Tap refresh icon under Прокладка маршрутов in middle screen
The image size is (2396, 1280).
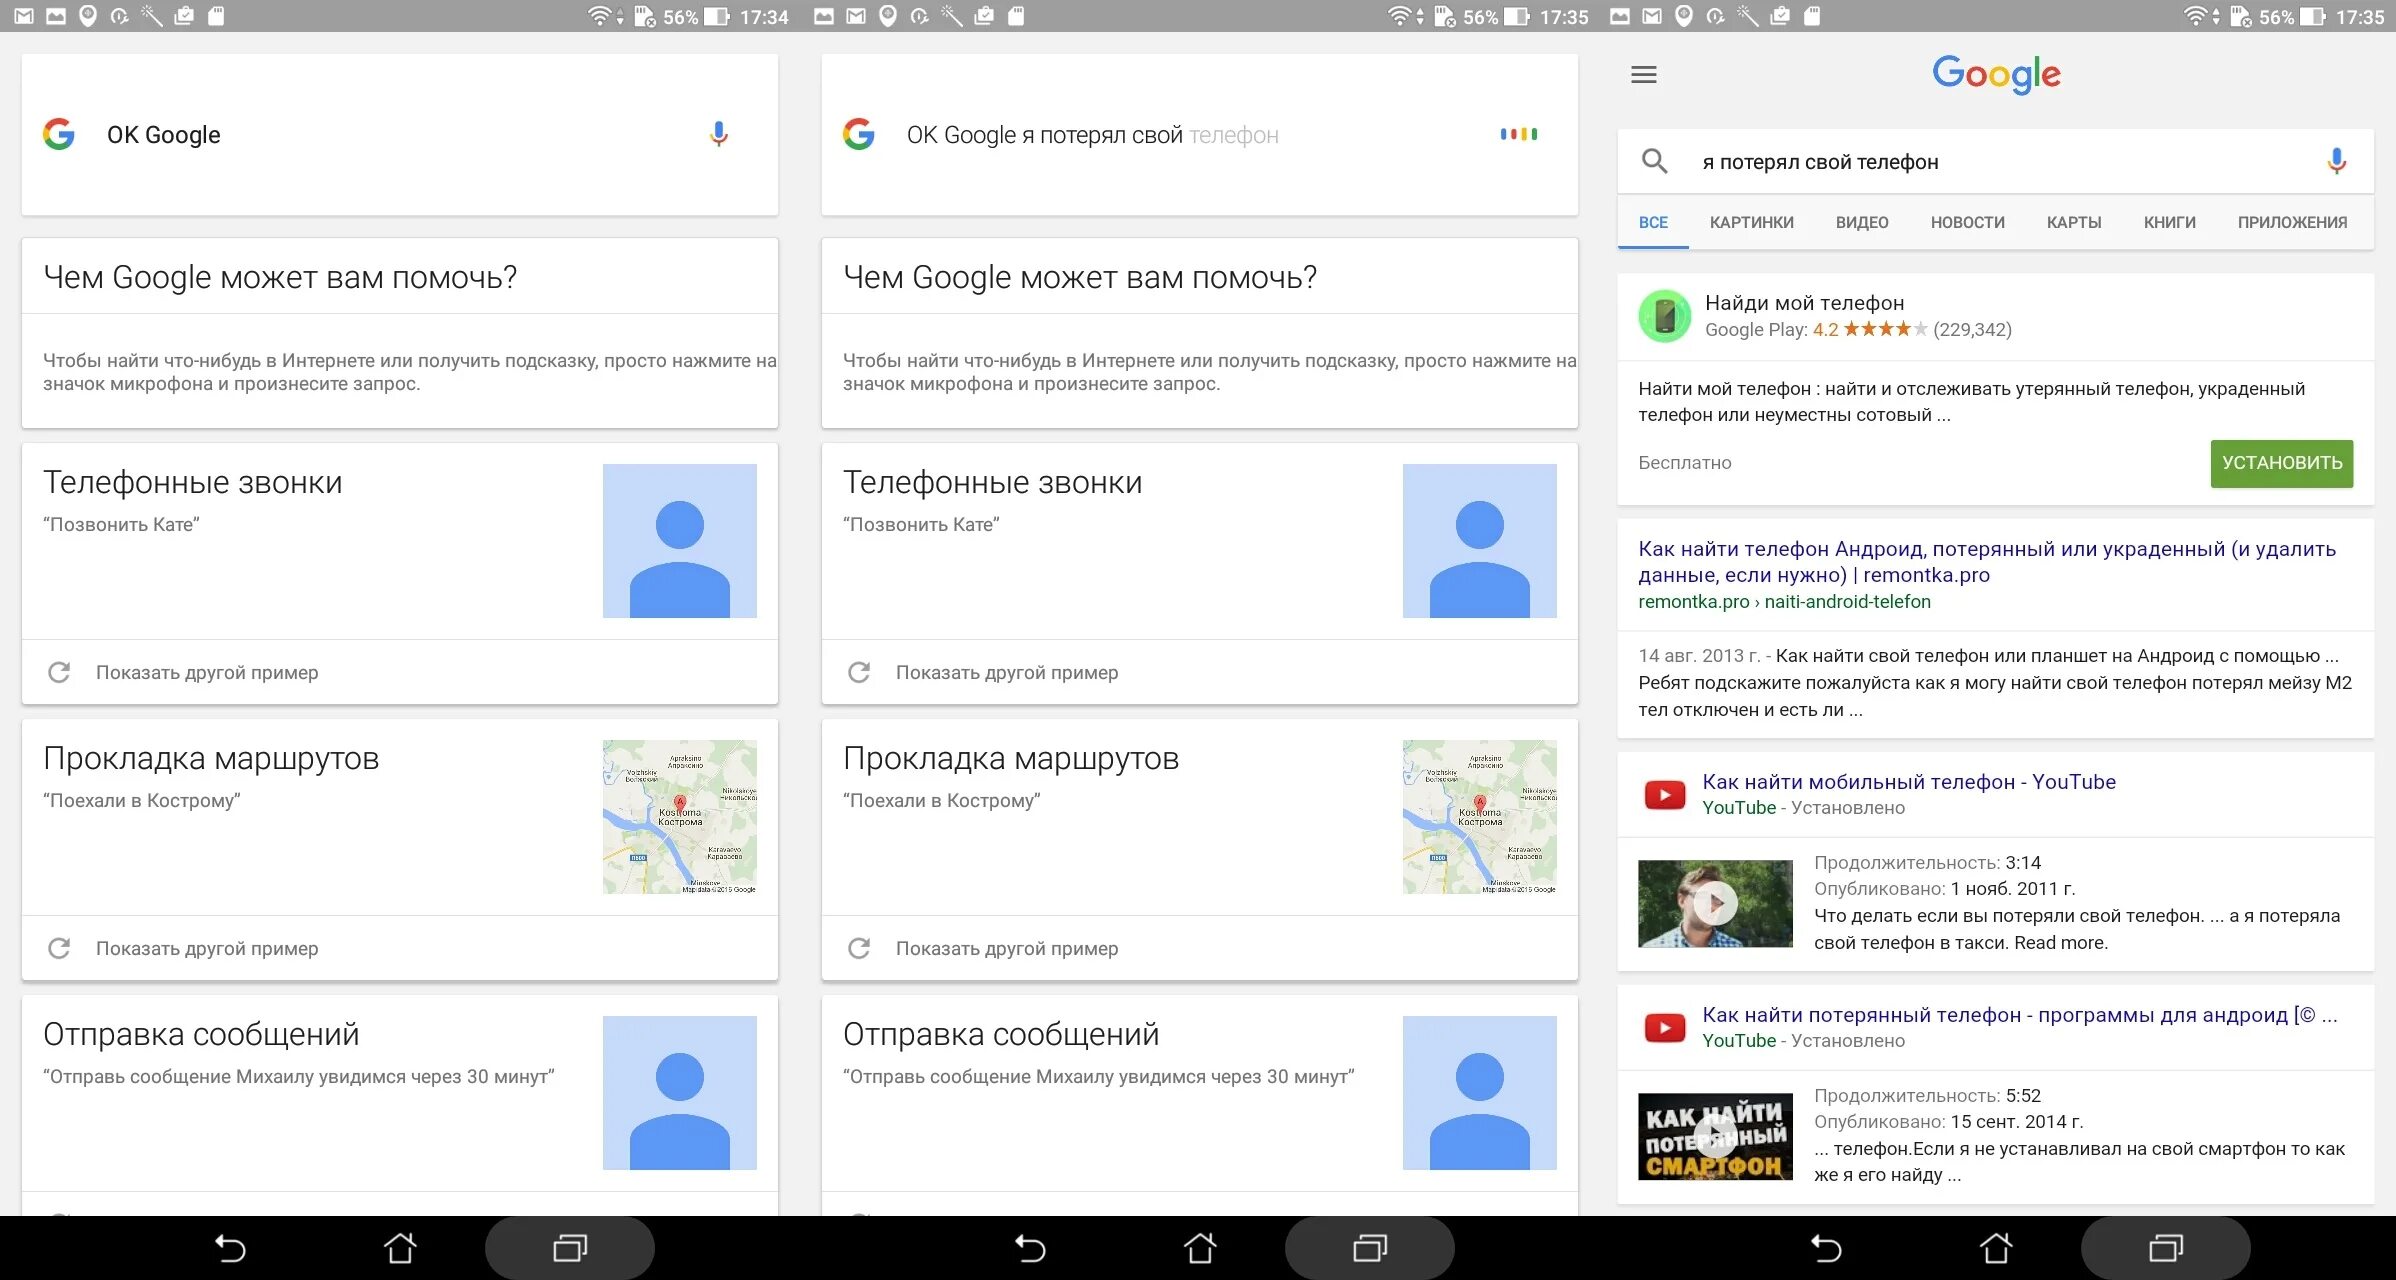point(859,948)
